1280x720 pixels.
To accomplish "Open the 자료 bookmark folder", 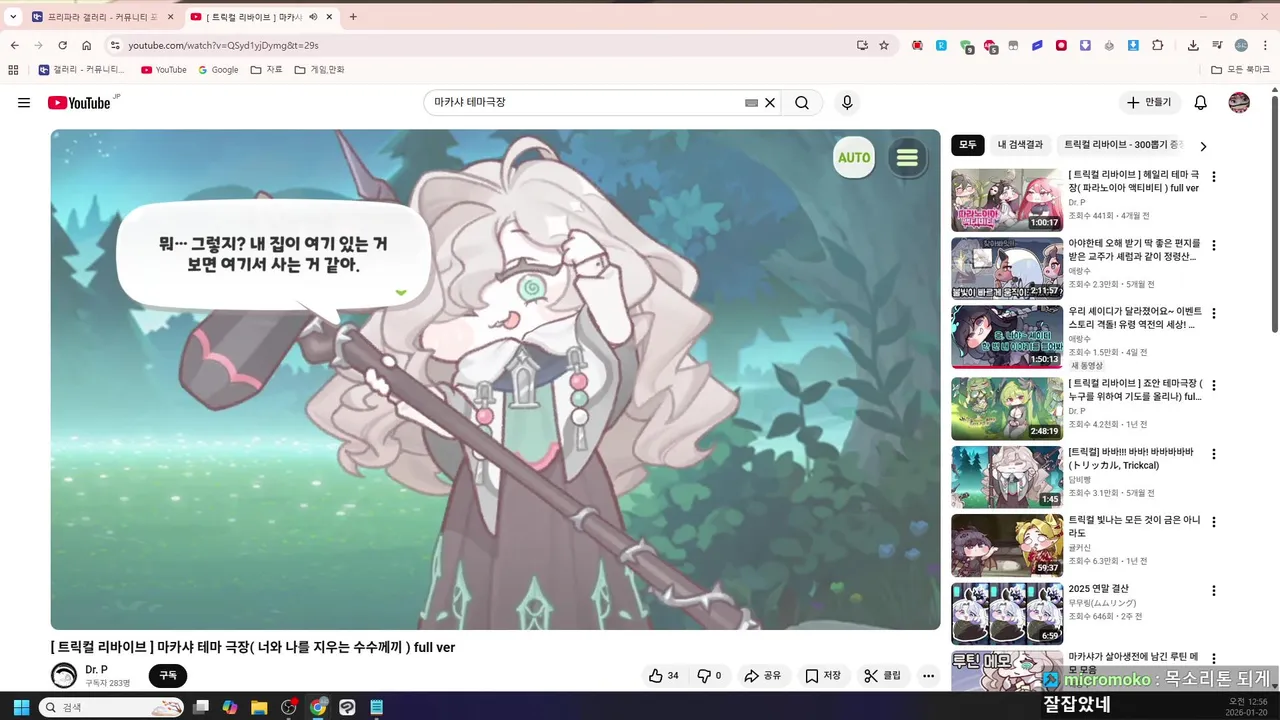I will [x=267, y=70].
